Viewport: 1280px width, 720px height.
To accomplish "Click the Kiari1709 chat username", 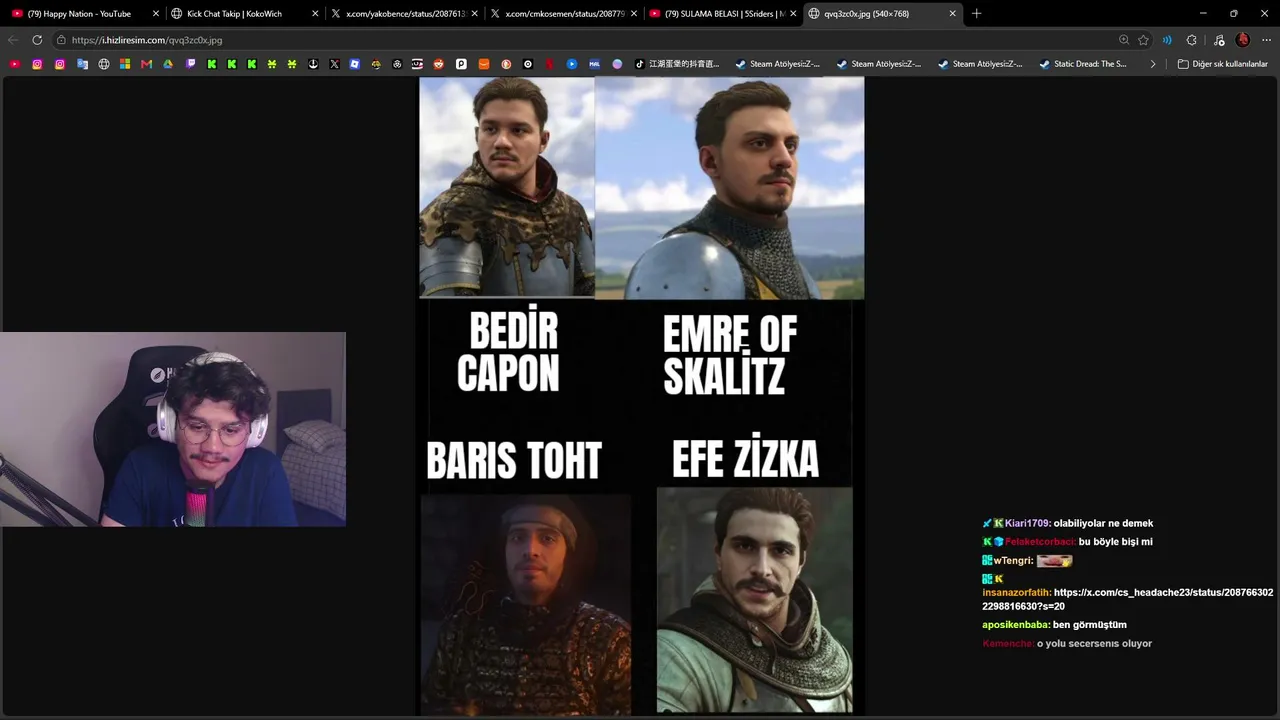I will coord(1027,523).
